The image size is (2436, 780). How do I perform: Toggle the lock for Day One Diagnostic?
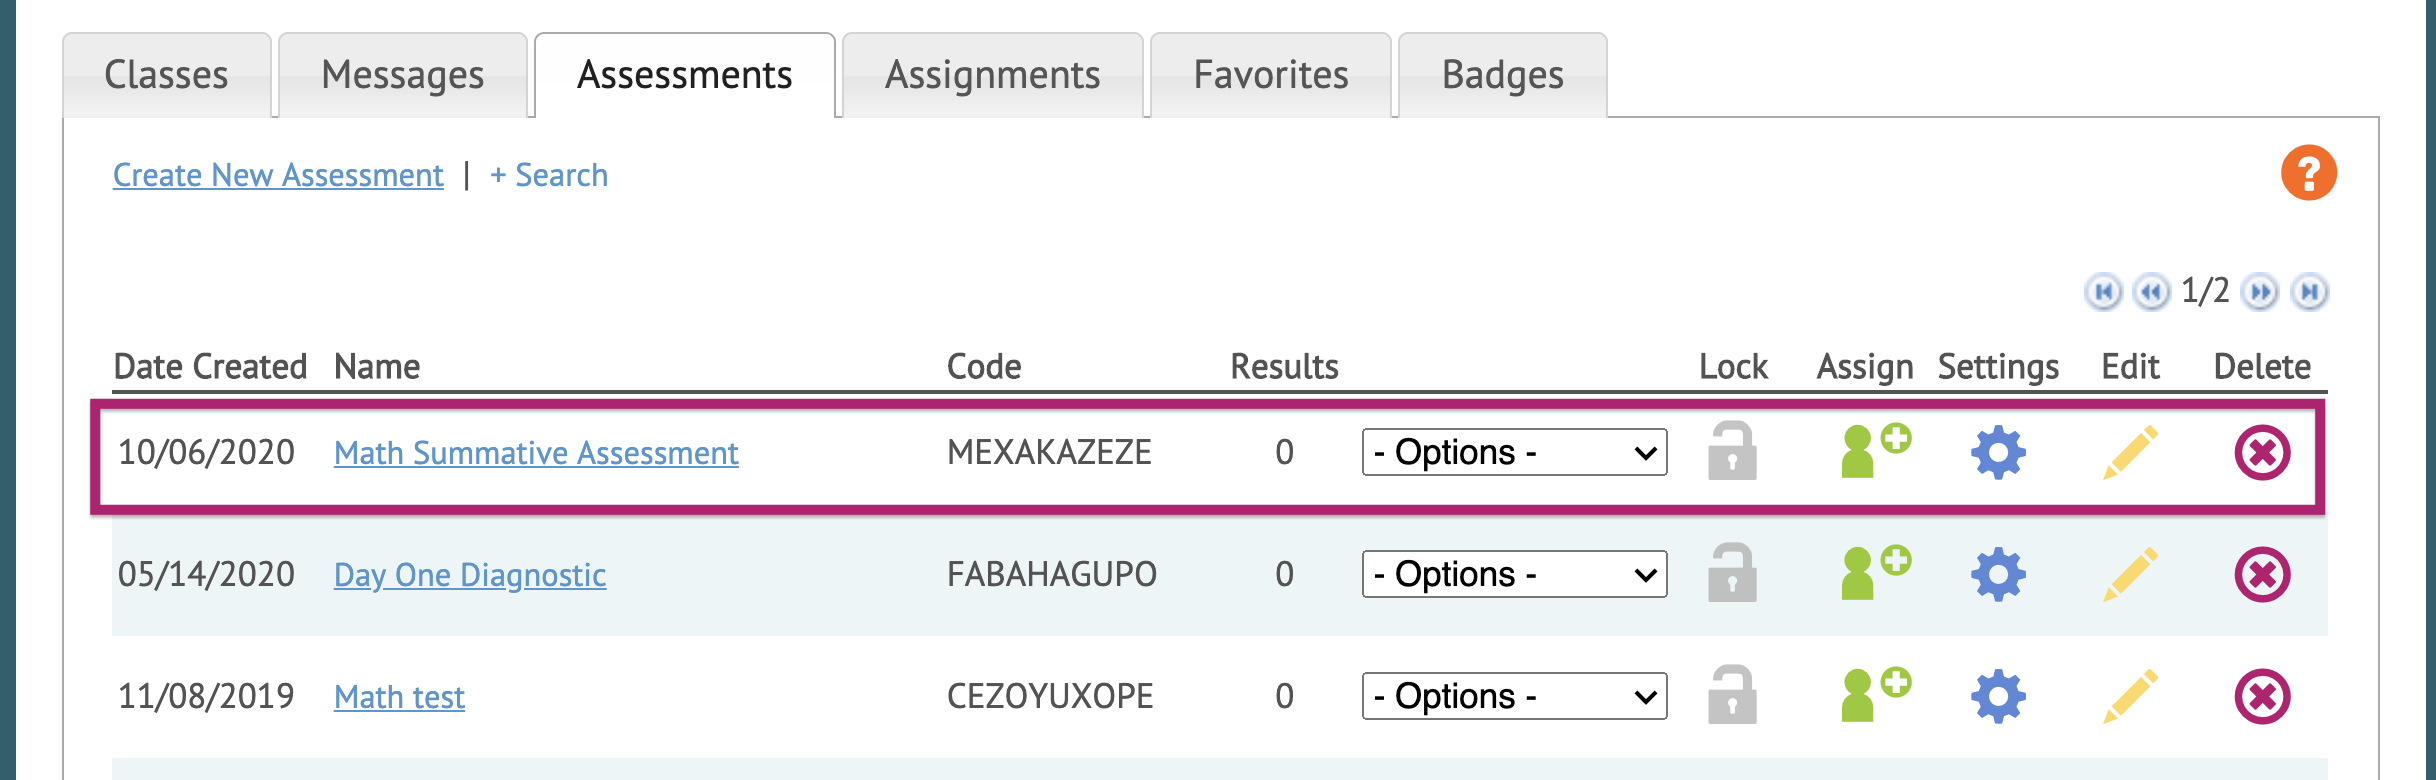tap(1732, 573)
